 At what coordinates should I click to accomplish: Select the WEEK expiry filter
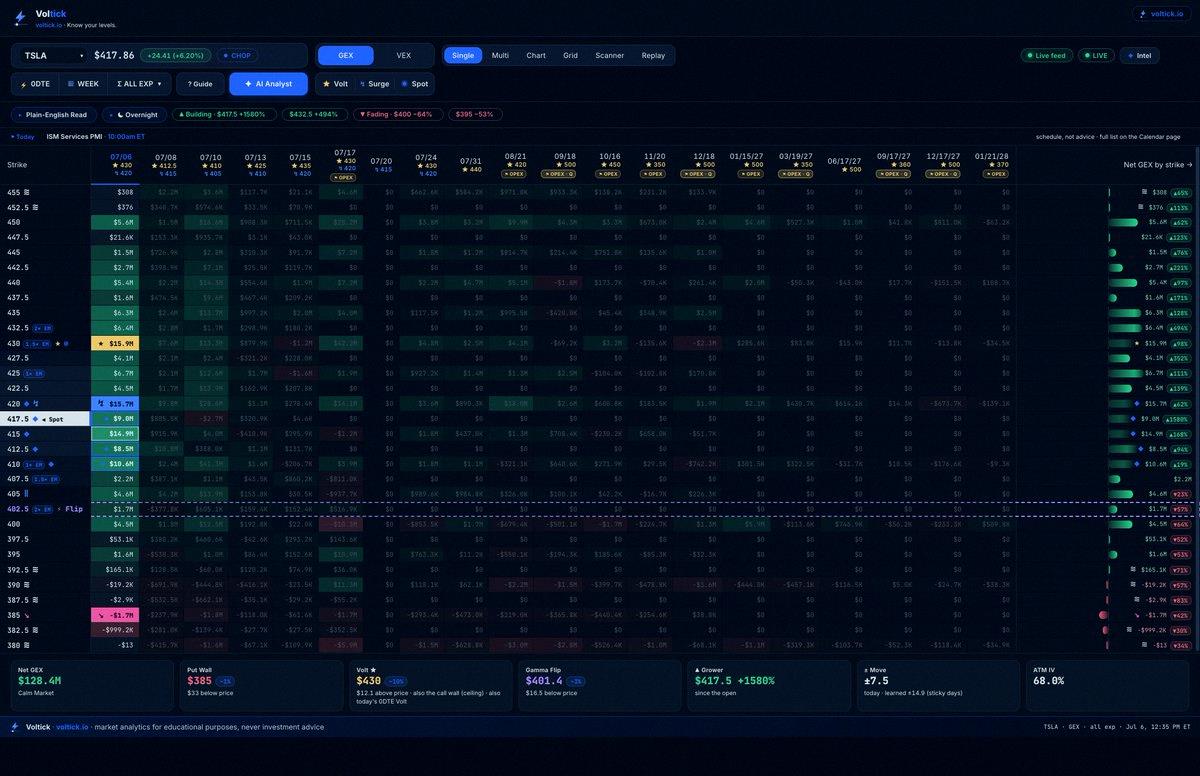click(x=83, y=84)
